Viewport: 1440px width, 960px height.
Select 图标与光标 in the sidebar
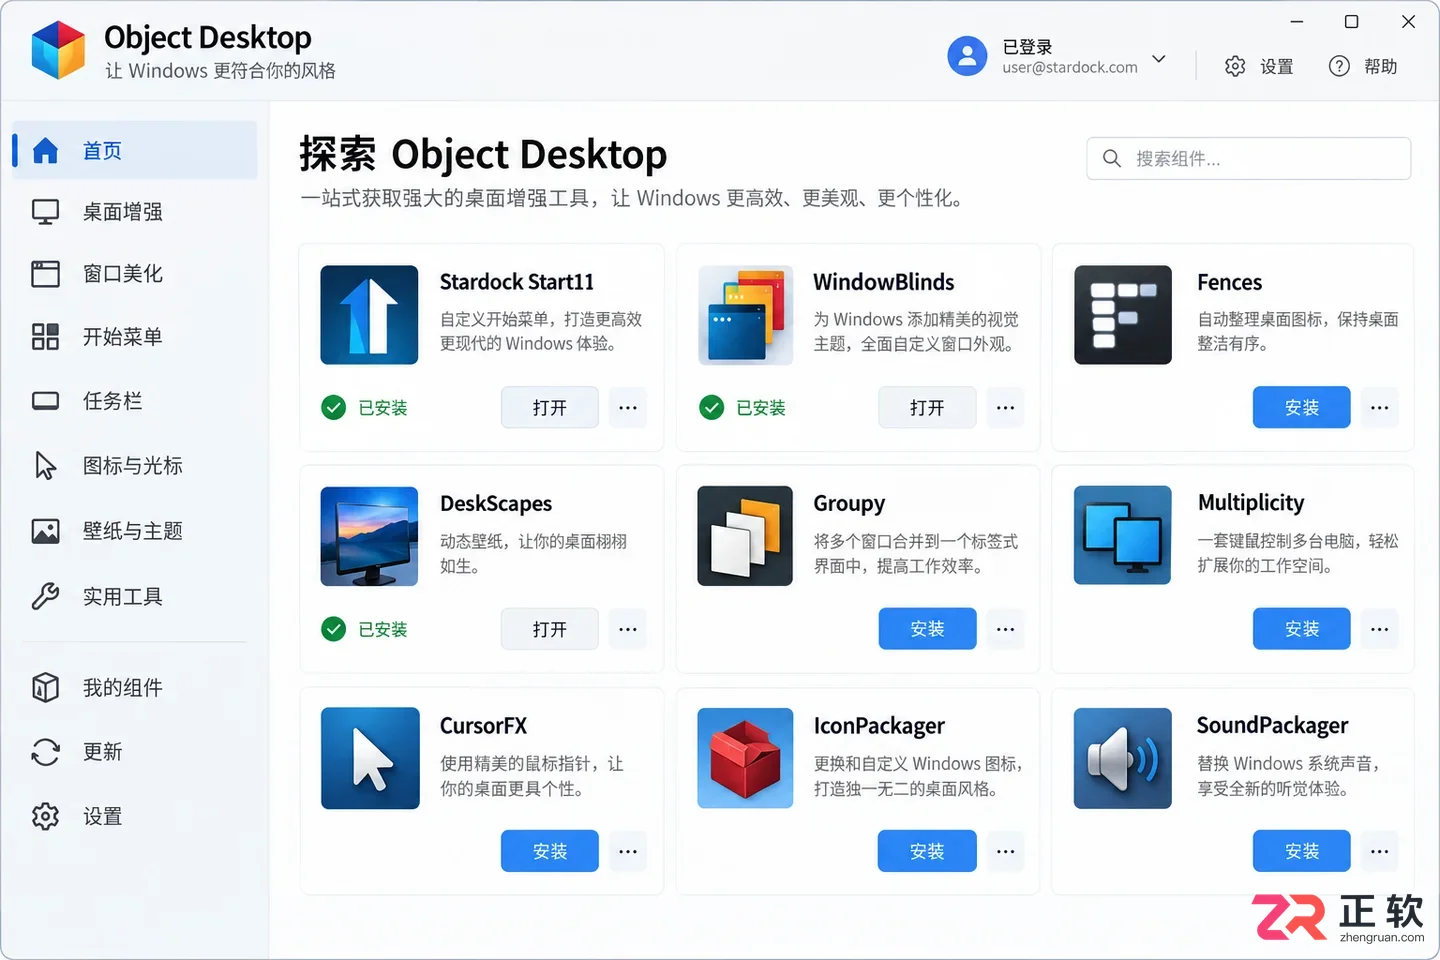point(134,466)
